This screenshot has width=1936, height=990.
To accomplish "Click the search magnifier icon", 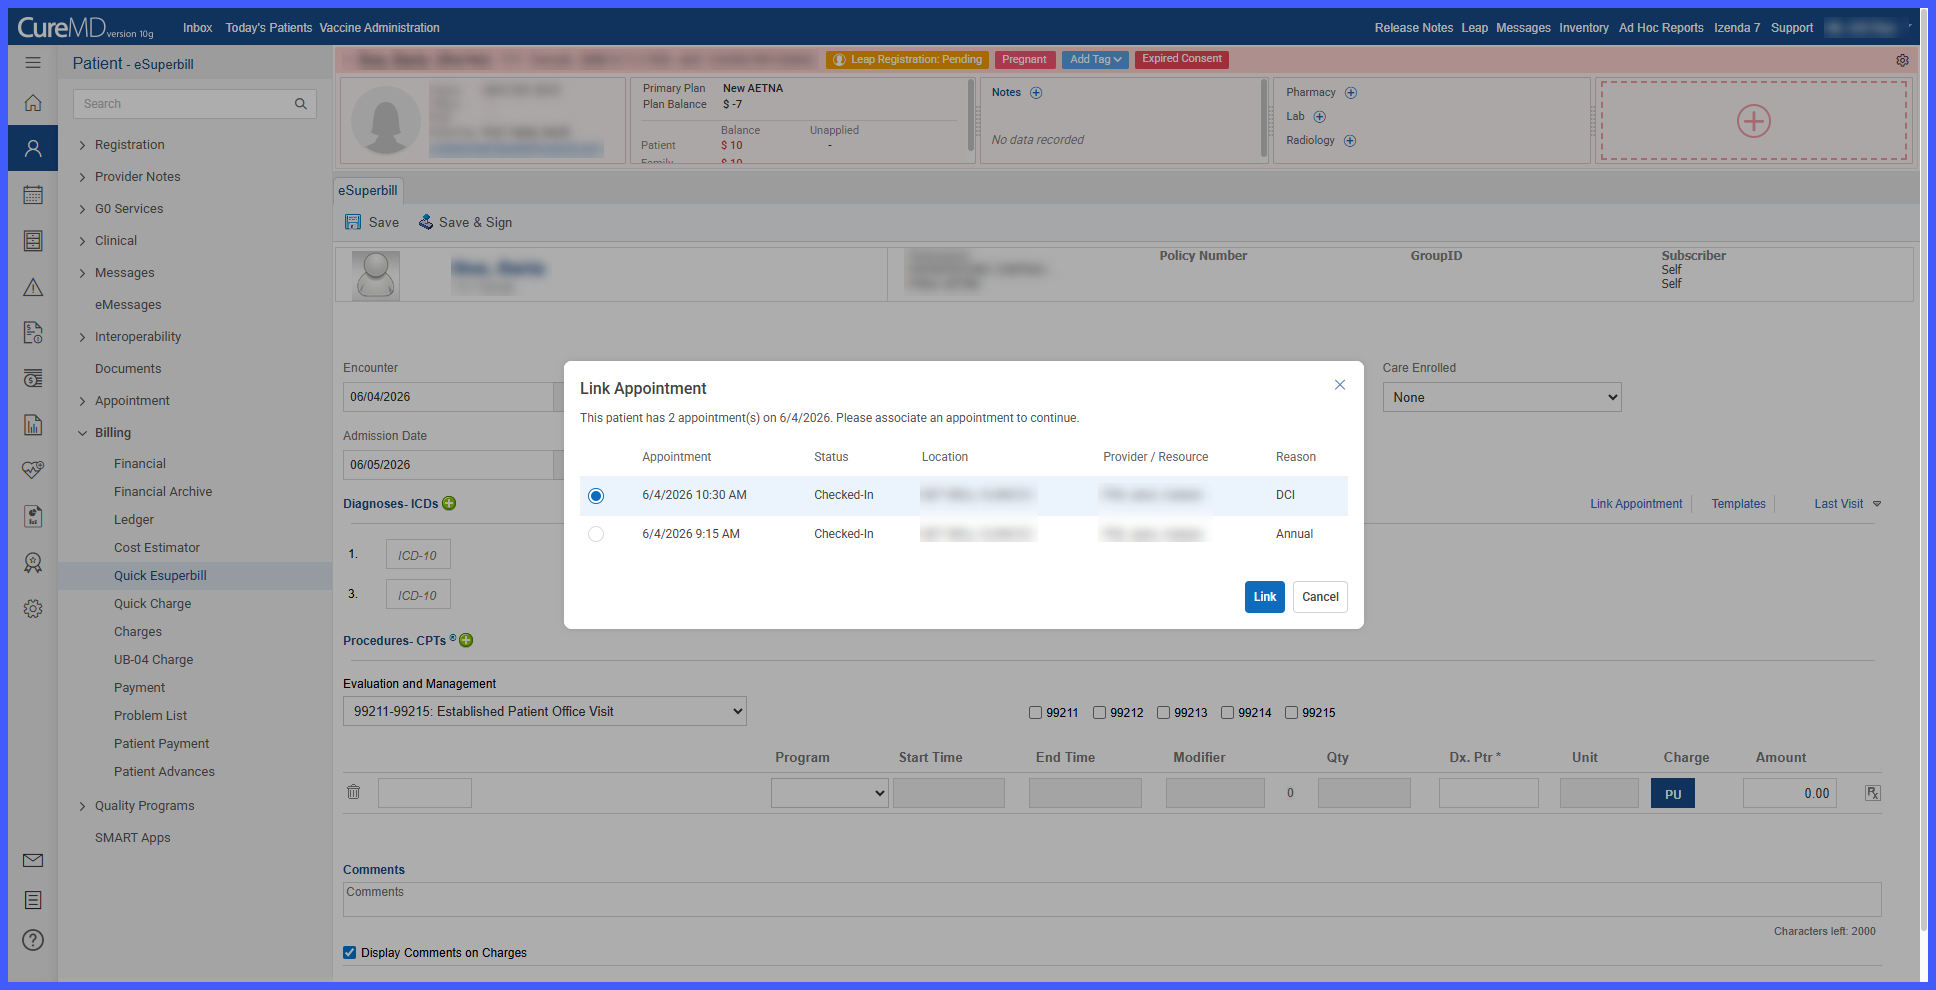I will (301, 104).
